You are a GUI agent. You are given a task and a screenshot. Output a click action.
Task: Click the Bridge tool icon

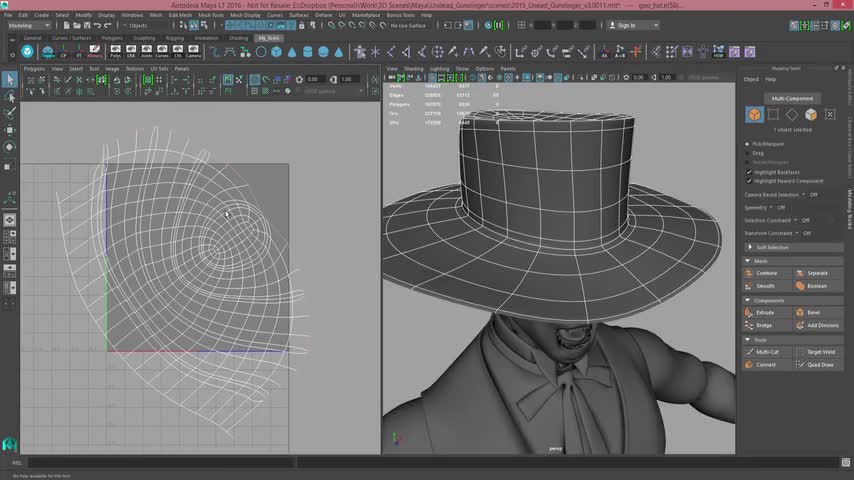749,325
